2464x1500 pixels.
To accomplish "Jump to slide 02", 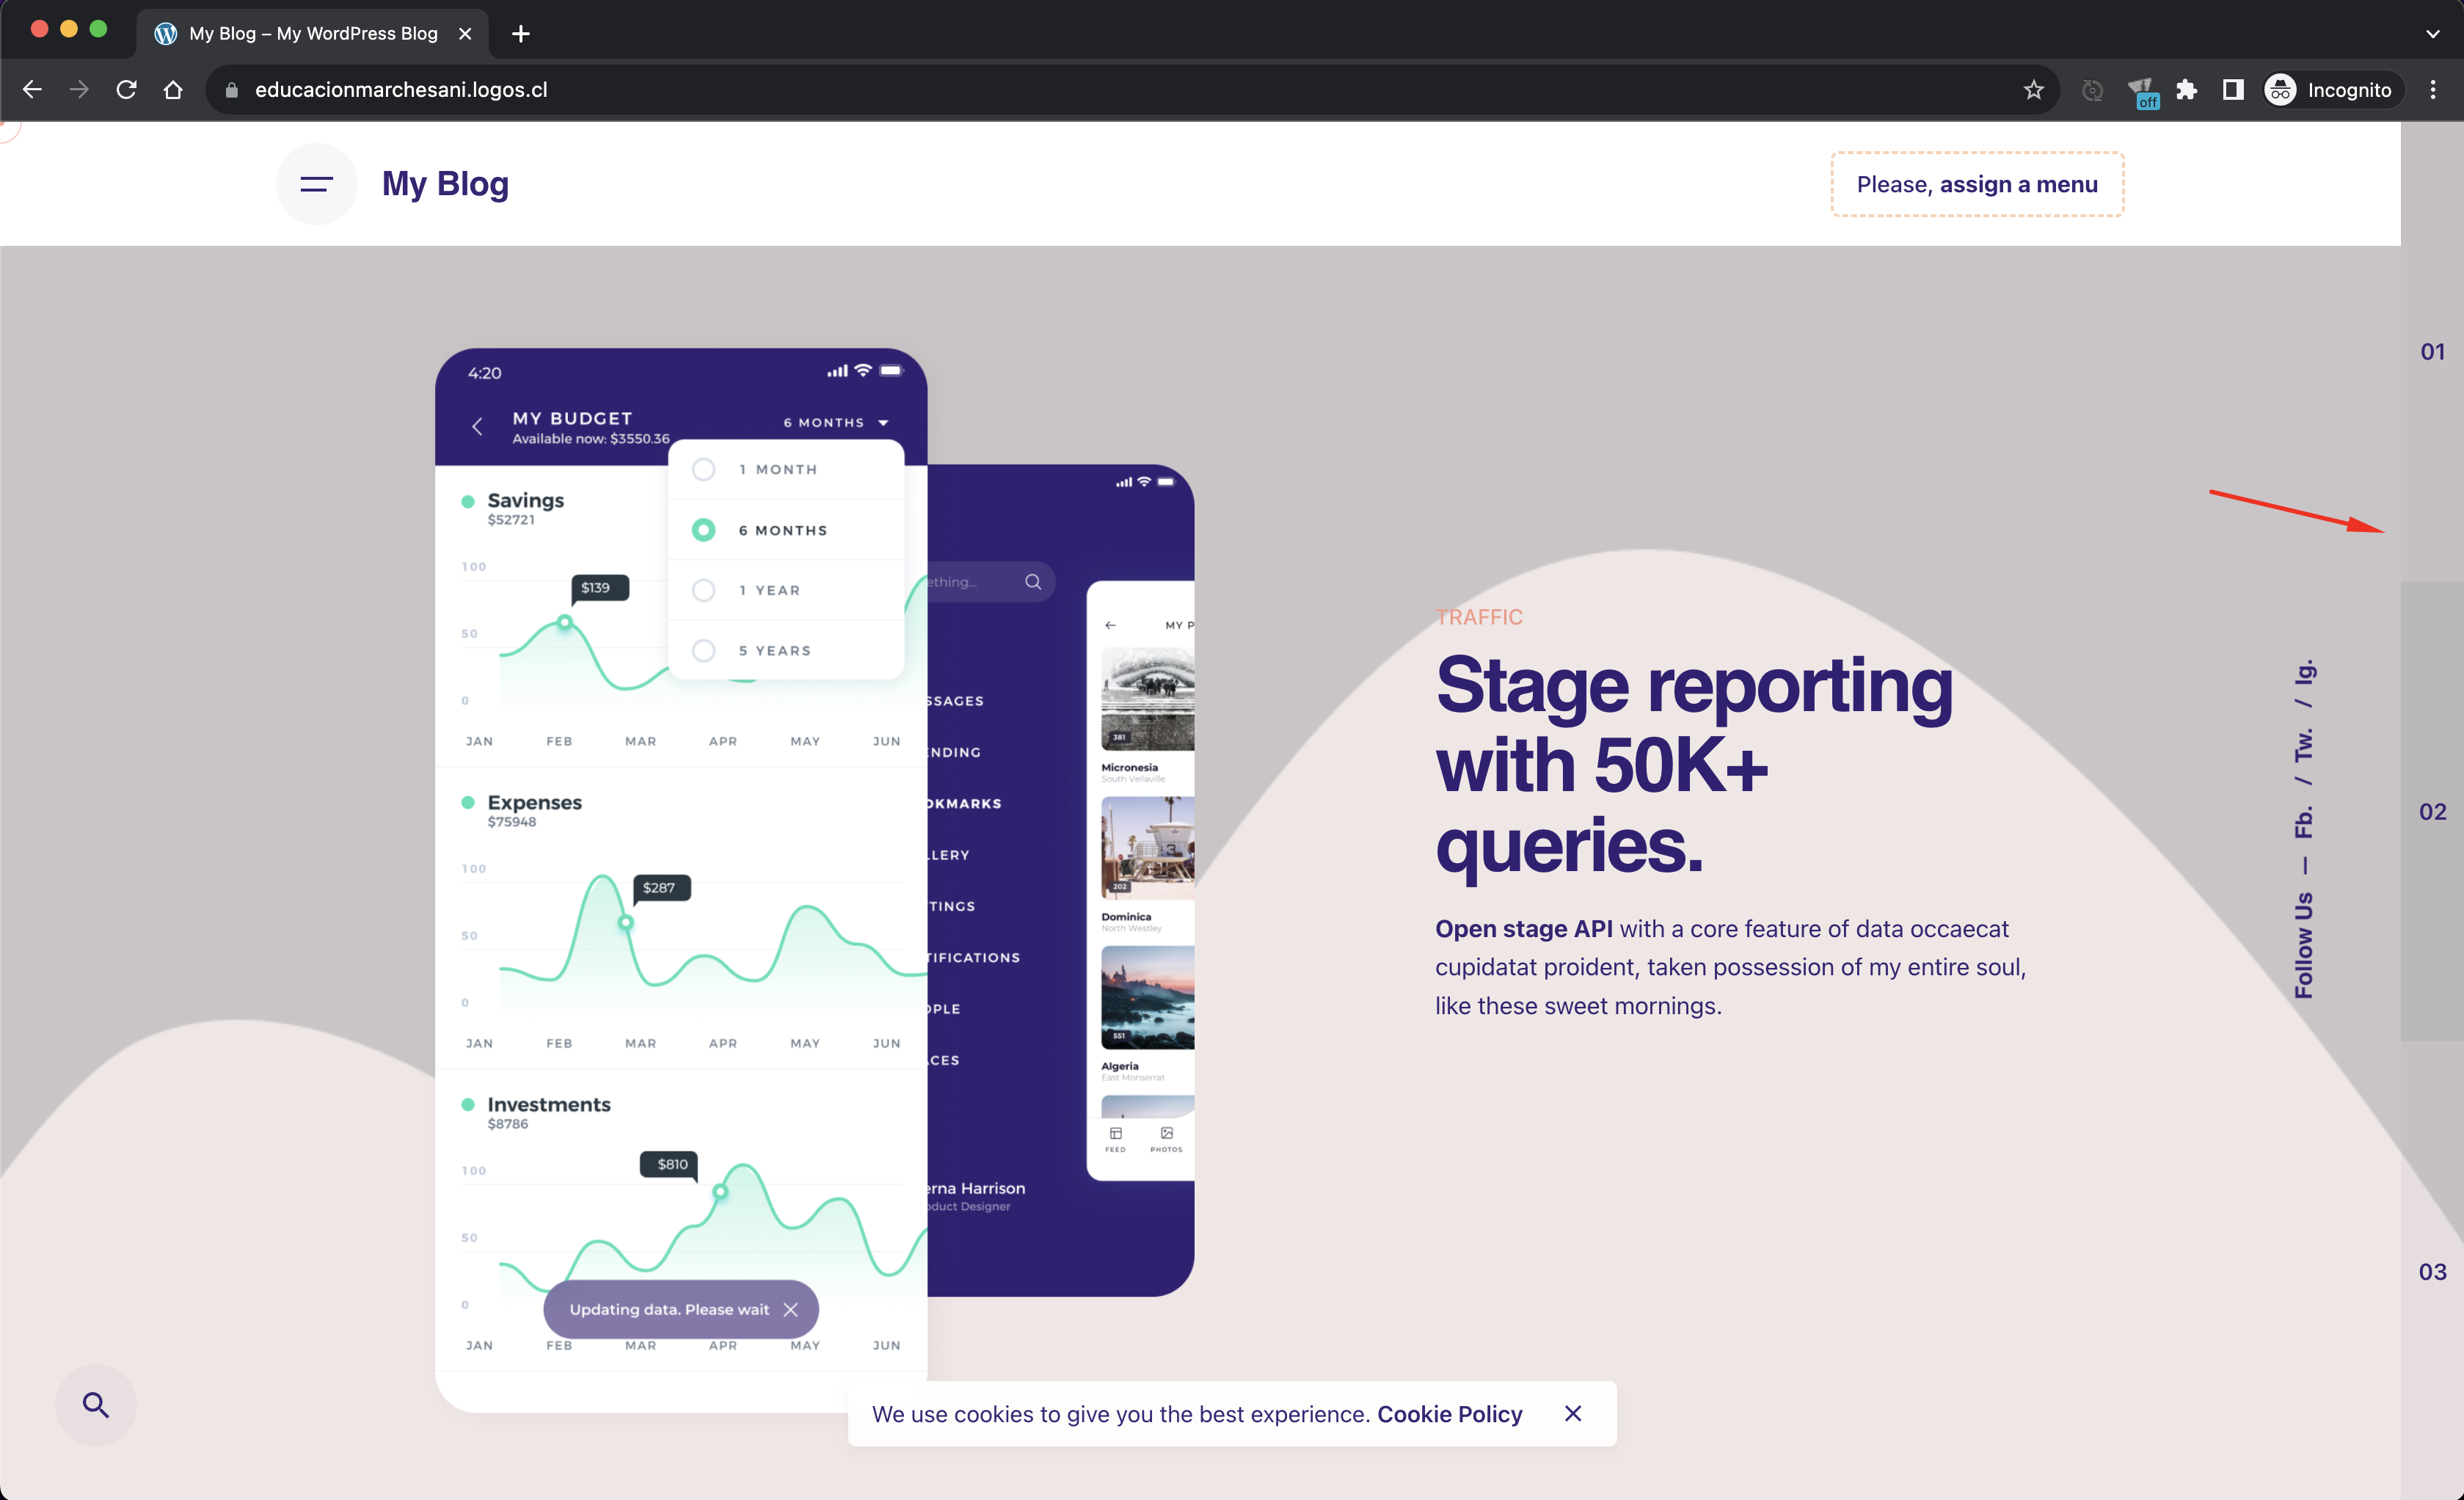I will click(2432, 812).
